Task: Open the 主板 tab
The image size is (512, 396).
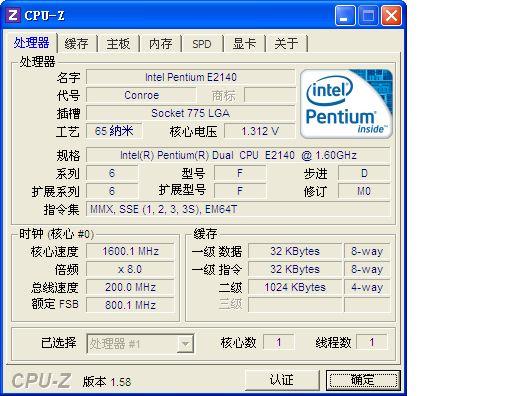Action: click(118, 44)
